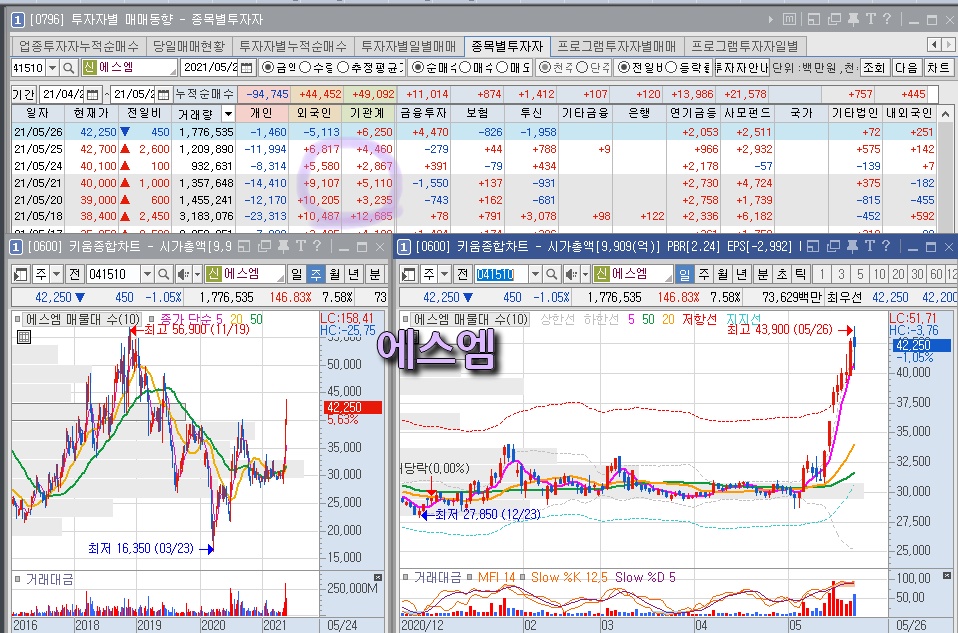Click pin icon in right chart title bar

click(x=853, y=246)
